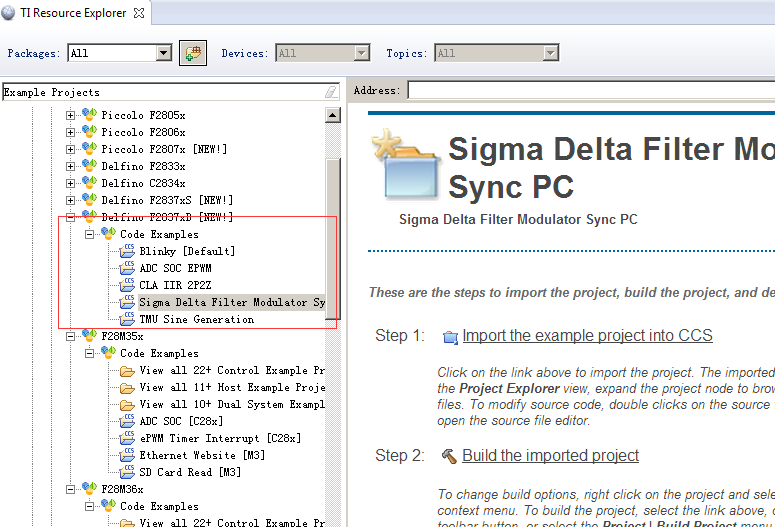Click folder icon of View all 10+ Dual System

click(x=128, y=405)
